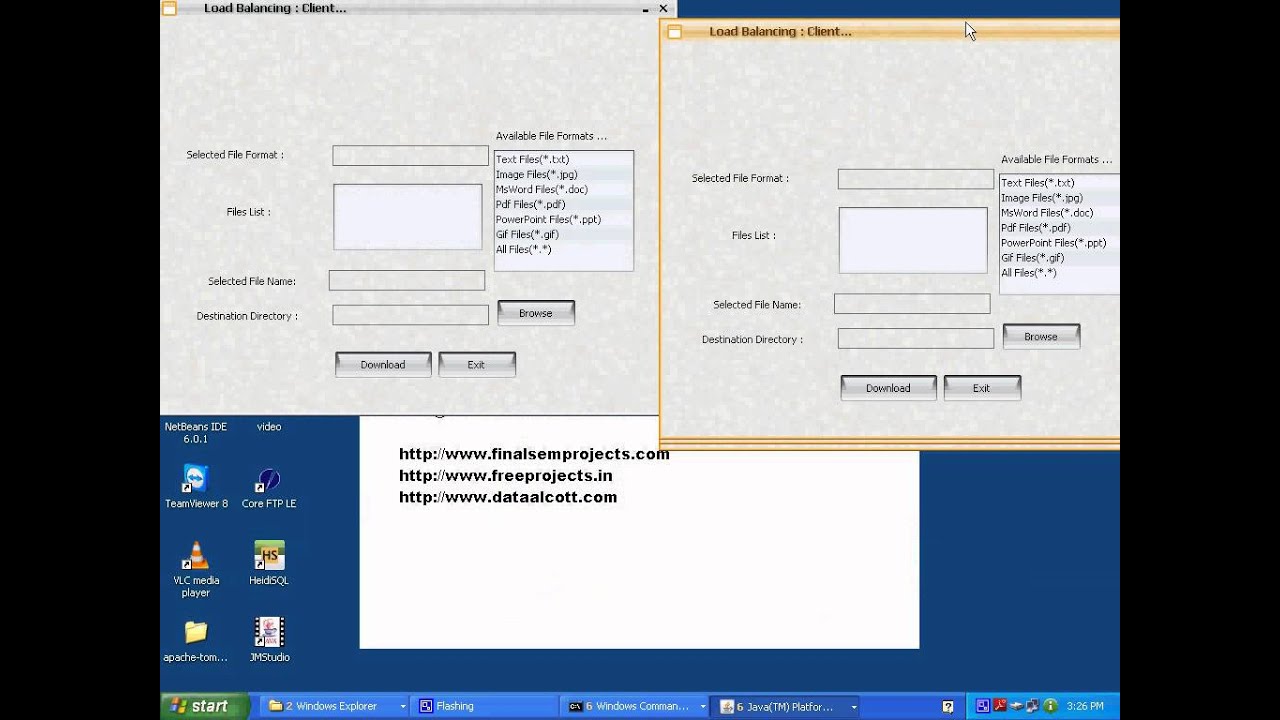This screenshot has width=1280, height=720.
Task: Switch to Flashing taskbar item
Action: click(x=485, y=706)
